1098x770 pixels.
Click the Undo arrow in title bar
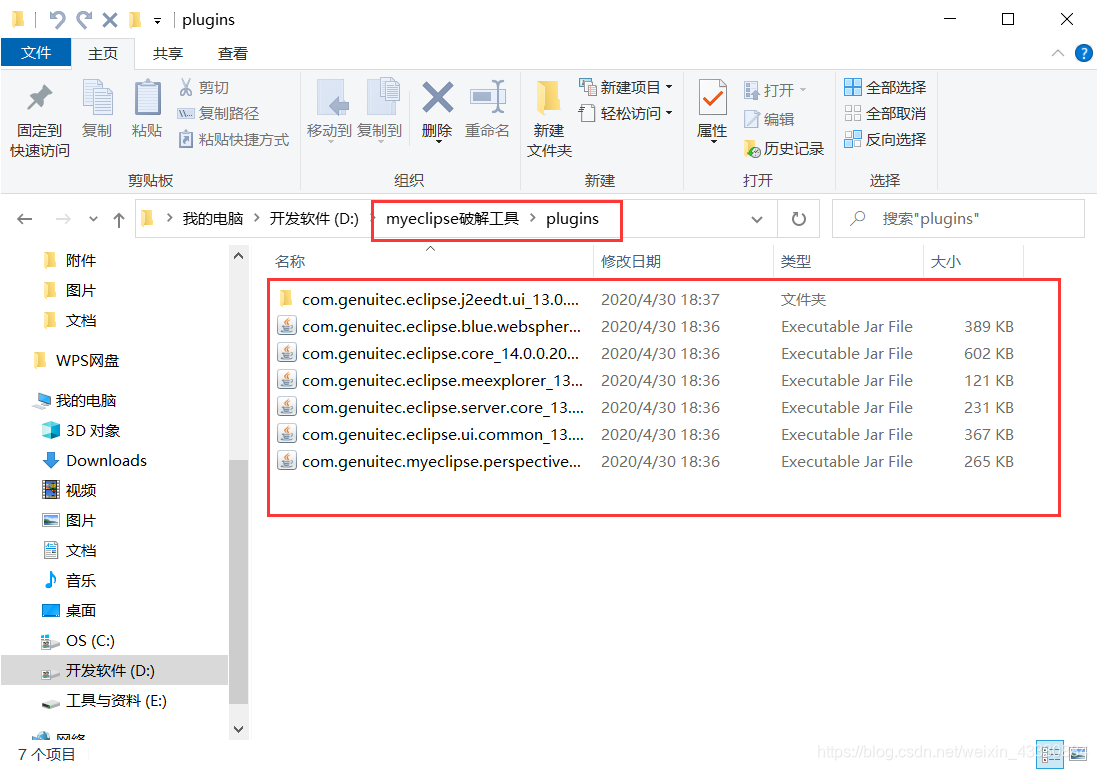click(x=57, y=20)
